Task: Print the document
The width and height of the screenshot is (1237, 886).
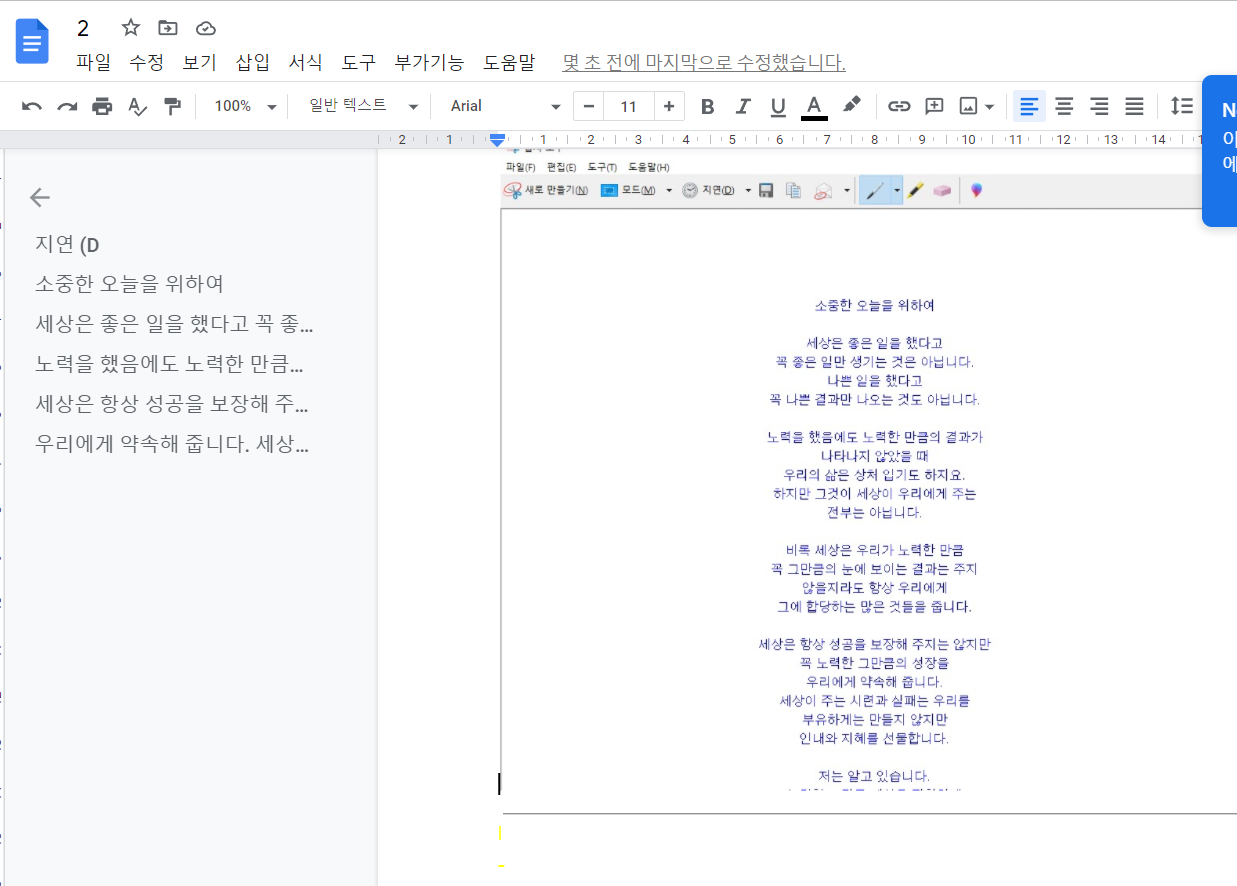Action: tap(102, 106)
